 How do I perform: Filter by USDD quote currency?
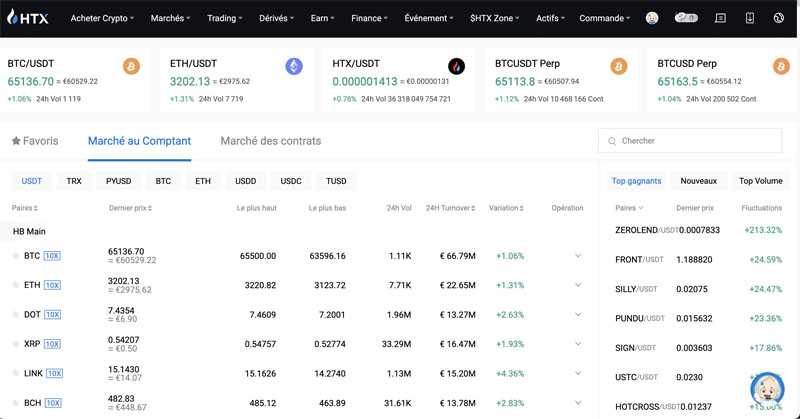click(245, 181)
